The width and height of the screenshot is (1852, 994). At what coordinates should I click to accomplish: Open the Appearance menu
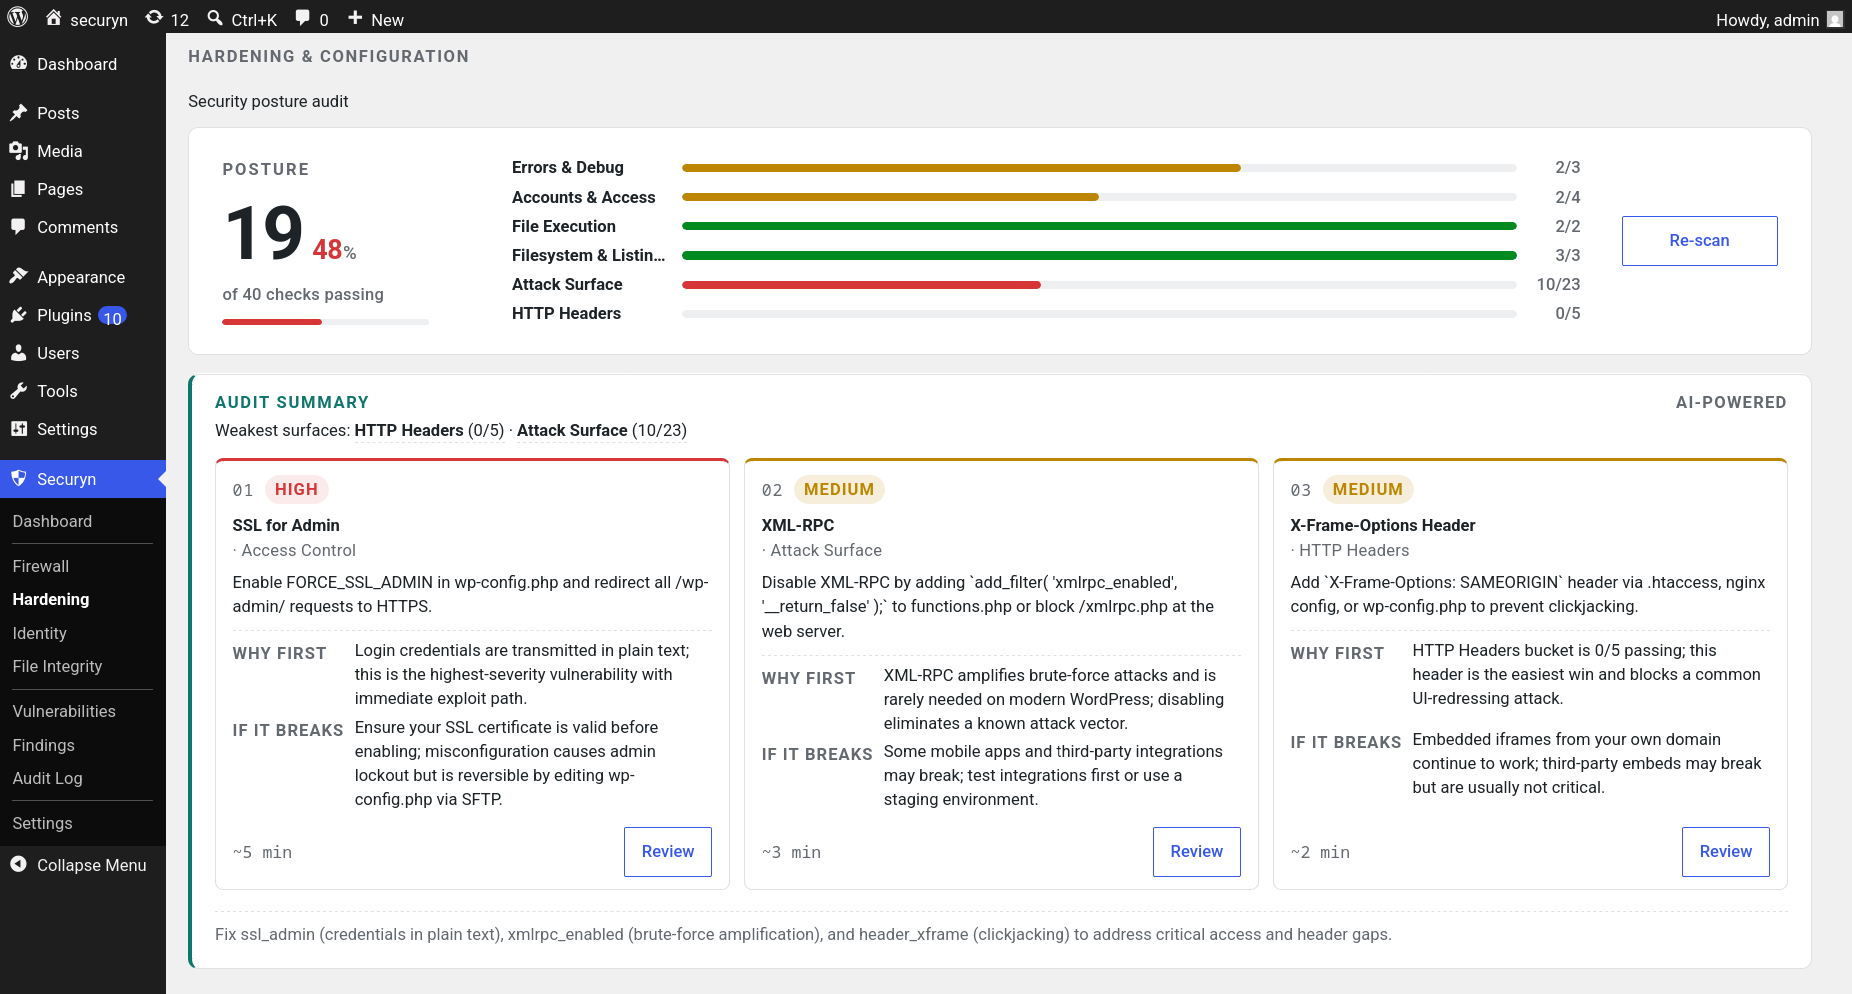(x=83, y=277)
